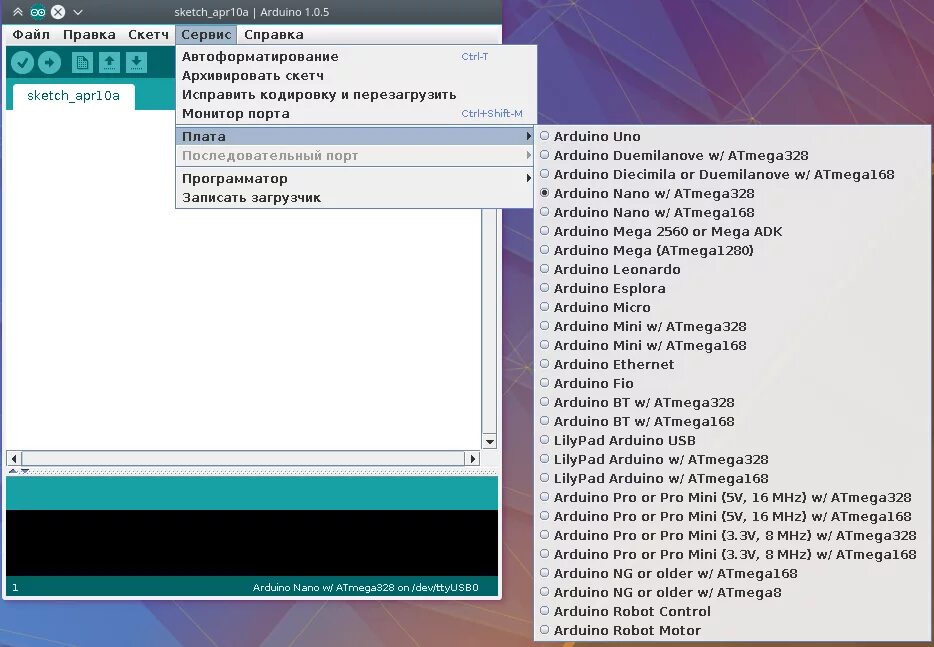This screenshot has width=934, height=647.
Task: Choose Arduino NG or older w/ ATmega8
Action: (x=732, y=593)
